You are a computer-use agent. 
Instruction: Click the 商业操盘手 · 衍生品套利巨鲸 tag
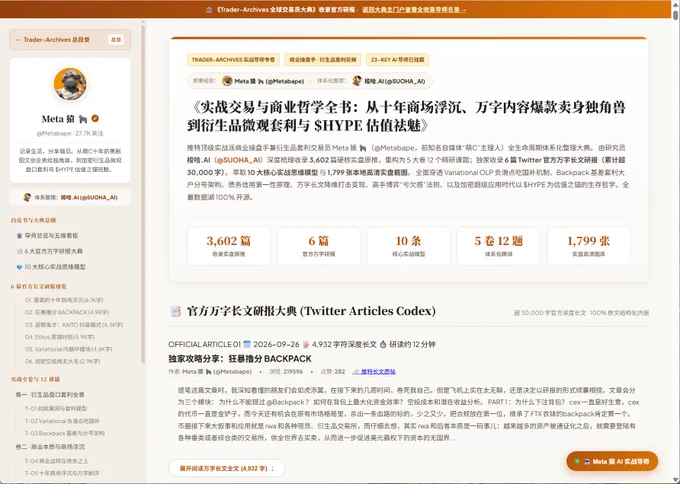[x=323, y=60]
